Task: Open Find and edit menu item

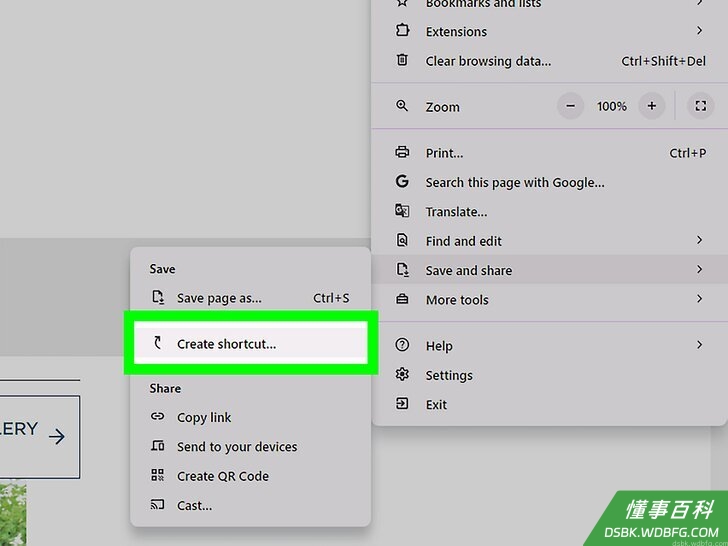Action: [549, 240]
